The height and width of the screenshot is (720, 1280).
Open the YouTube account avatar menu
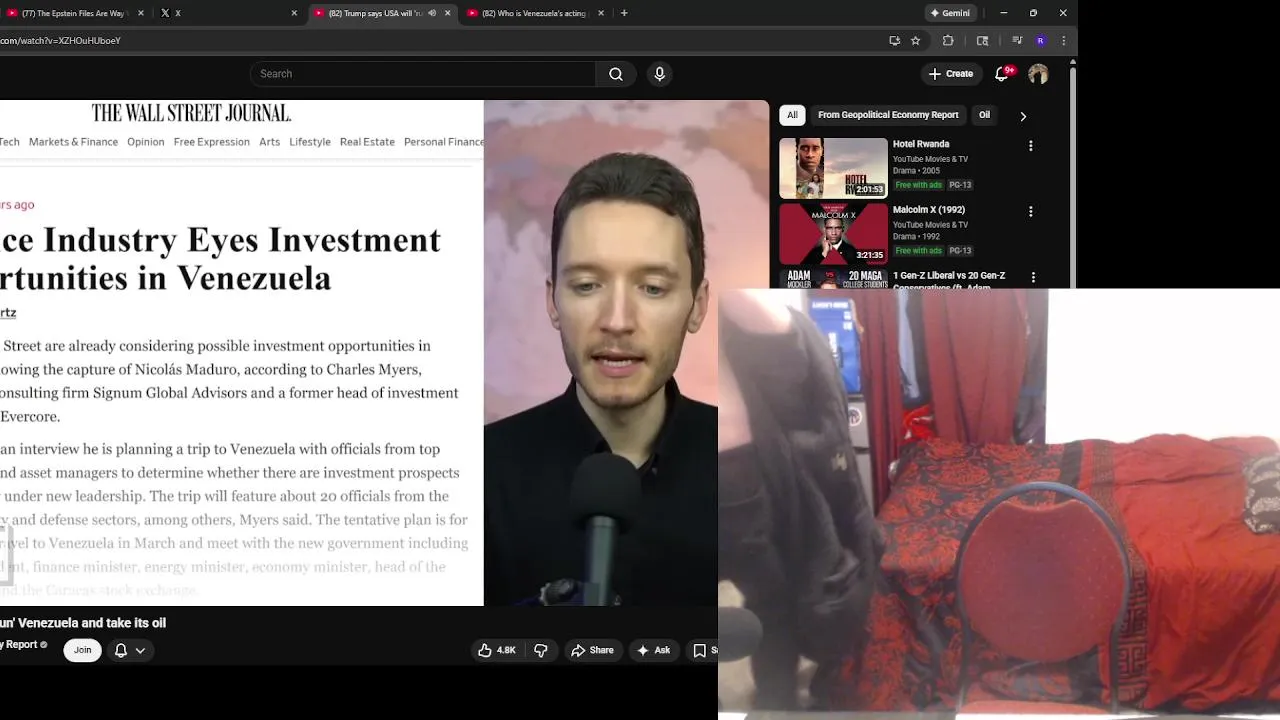coord(1038,74)
